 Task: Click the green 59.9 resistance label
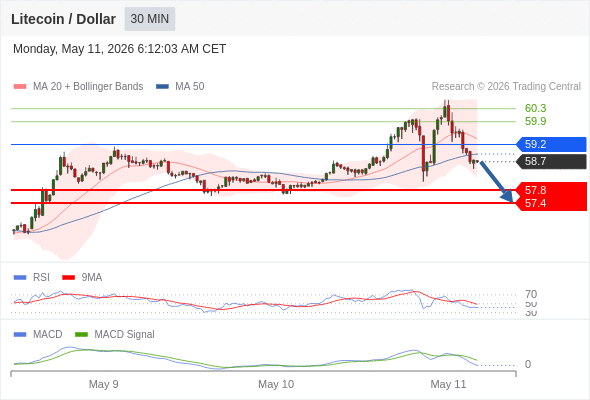coord(535,121)
